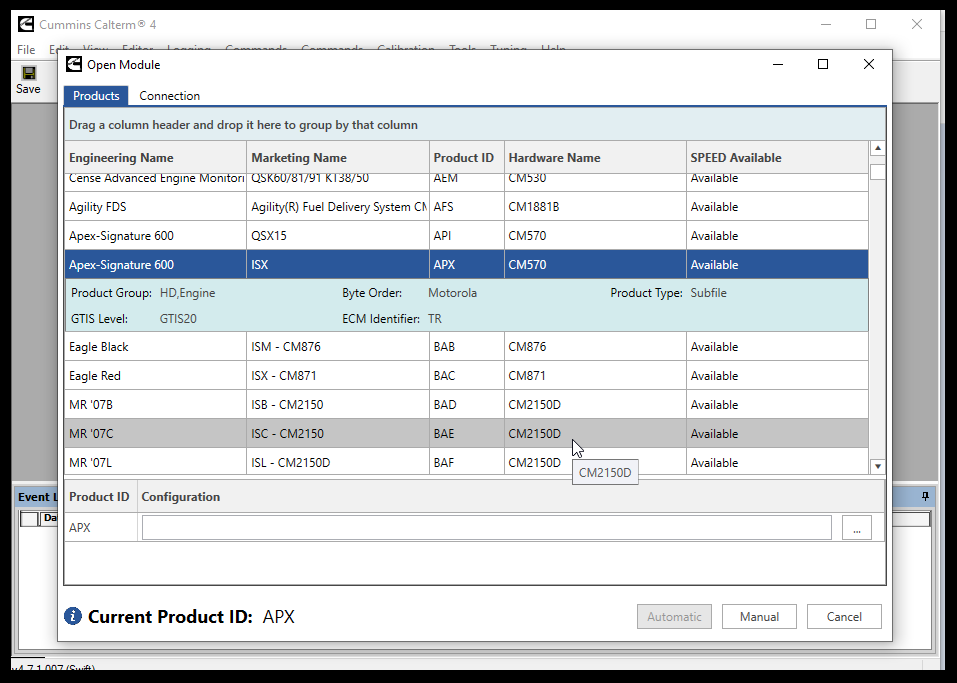The width and height of the screenshot is (957, 683).
Task: Click the Cummins logo in the title bar
Action: click(x=25, y=24)
